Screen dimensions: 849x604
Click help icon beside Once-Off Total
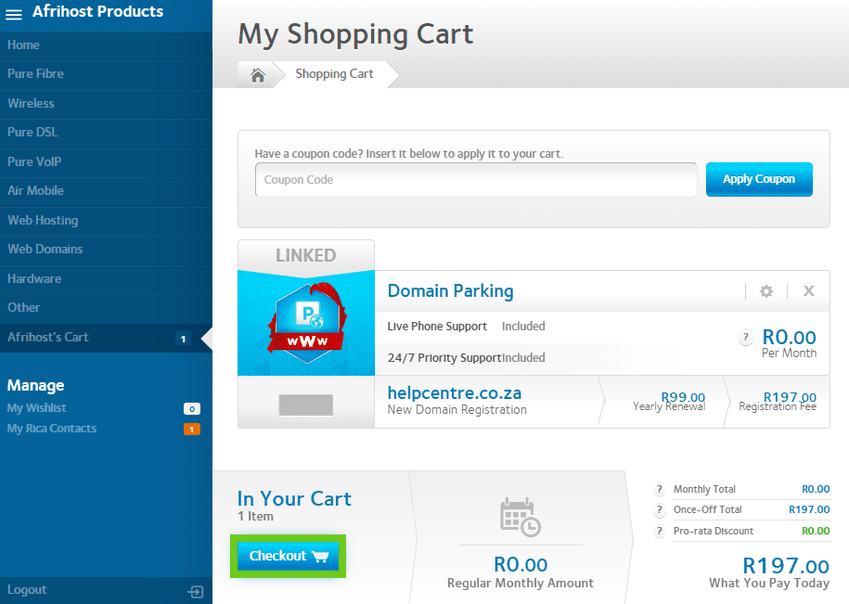click(x=659, y=510)
